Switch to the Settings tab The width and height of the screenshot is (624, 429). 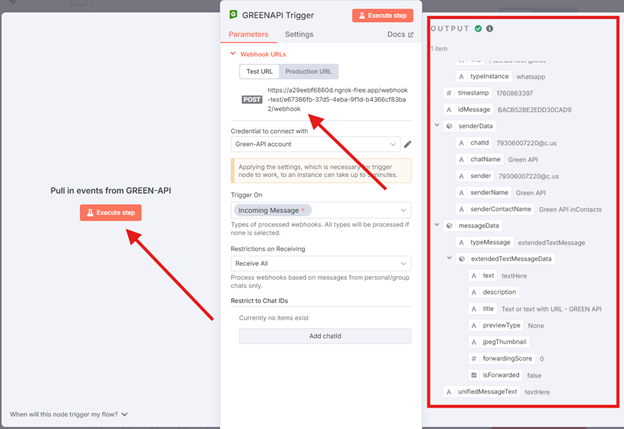point(298,35)
